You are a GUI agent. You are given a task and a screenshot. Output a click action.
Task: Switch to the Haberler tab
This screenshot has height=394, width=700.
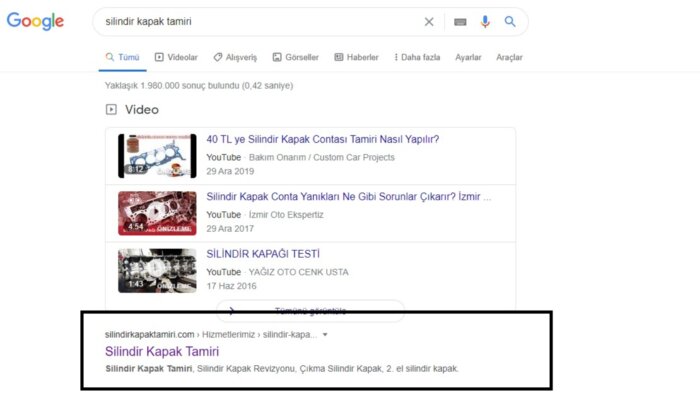tap(356, 57)
